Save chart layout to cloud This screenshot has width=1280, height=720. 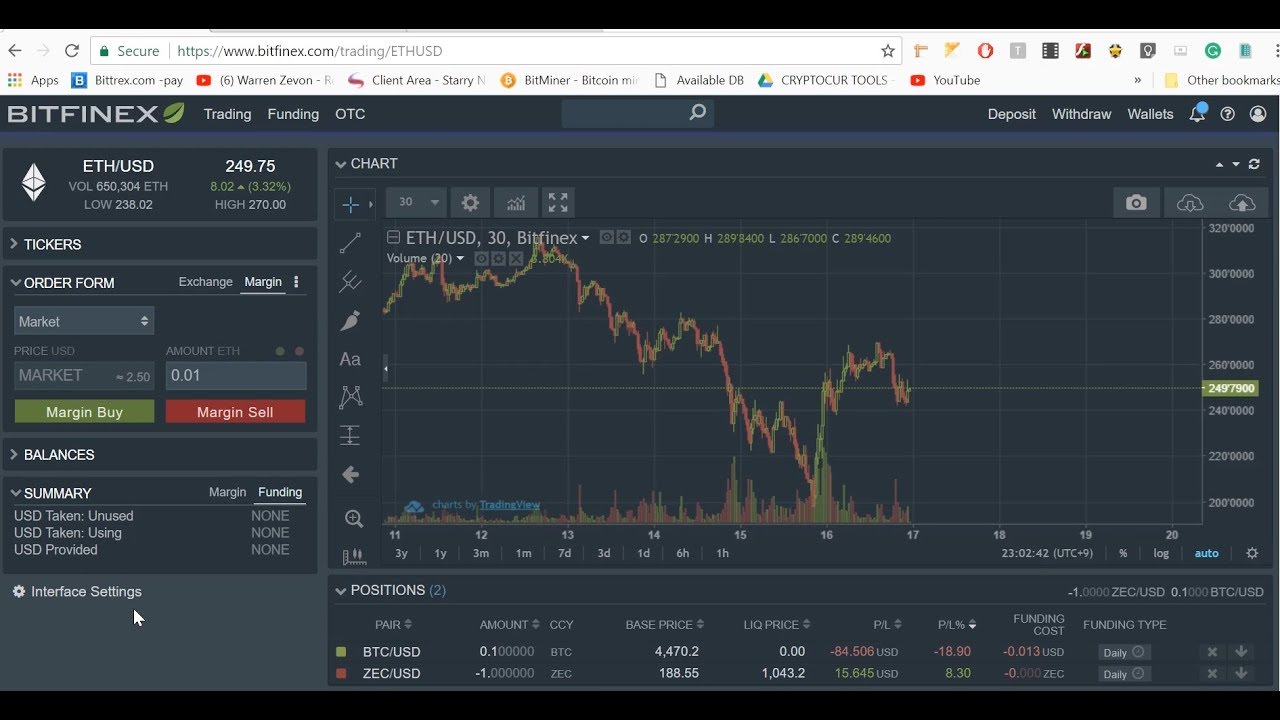point(1241,203)
